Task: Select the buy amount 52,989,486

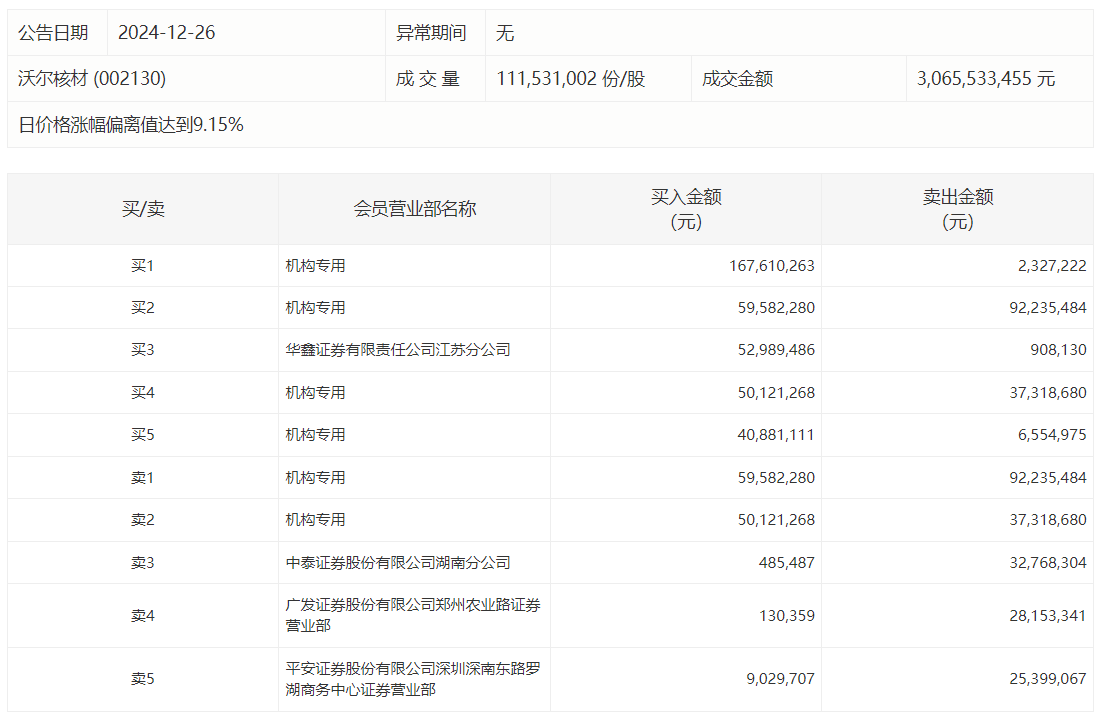Action: pyautogui.click(x=775, y=350)
